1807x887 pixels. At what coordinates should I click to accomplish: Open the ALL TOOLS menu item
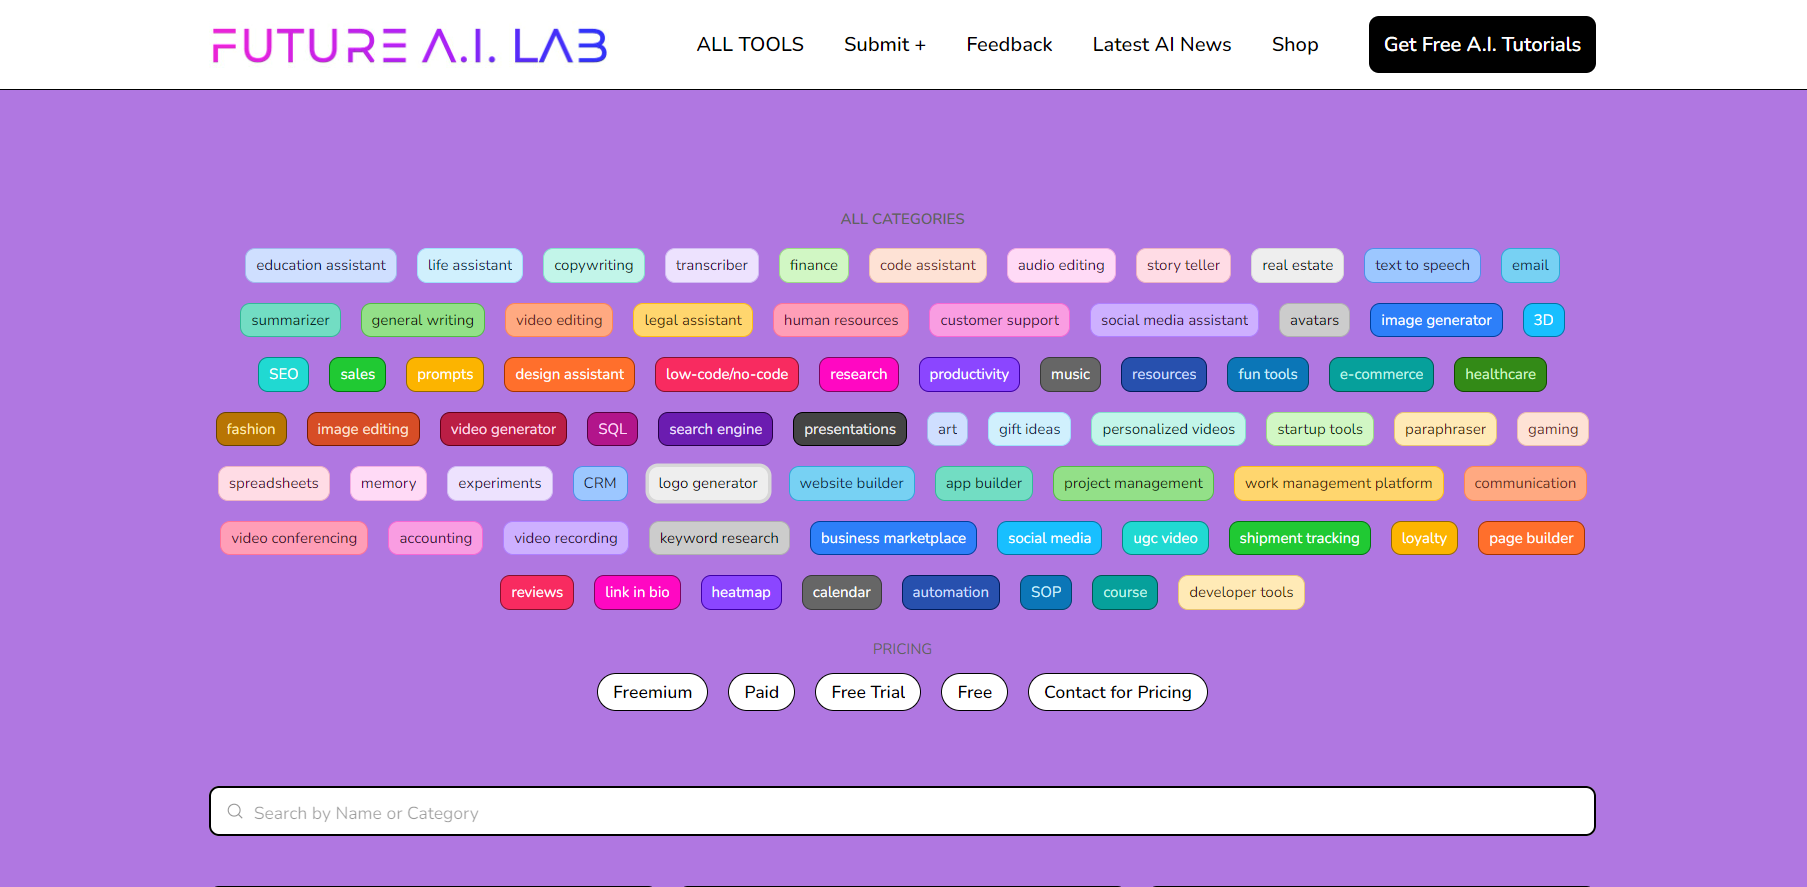pyautogui.click(x=750, y=44)
